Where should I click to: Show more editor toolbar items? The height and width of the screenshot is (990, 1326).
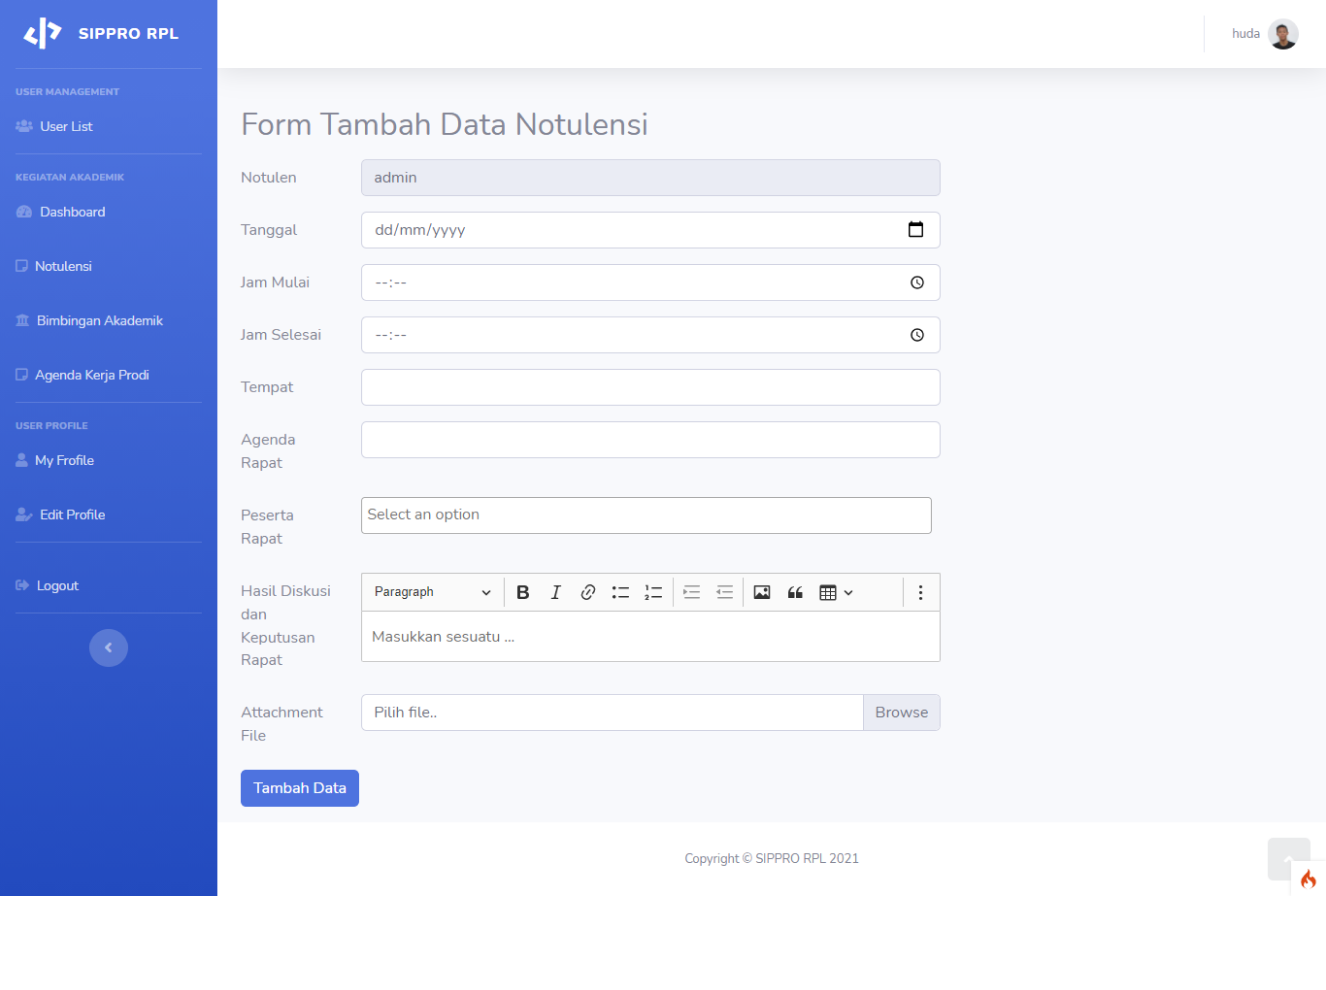coord(921,592)
